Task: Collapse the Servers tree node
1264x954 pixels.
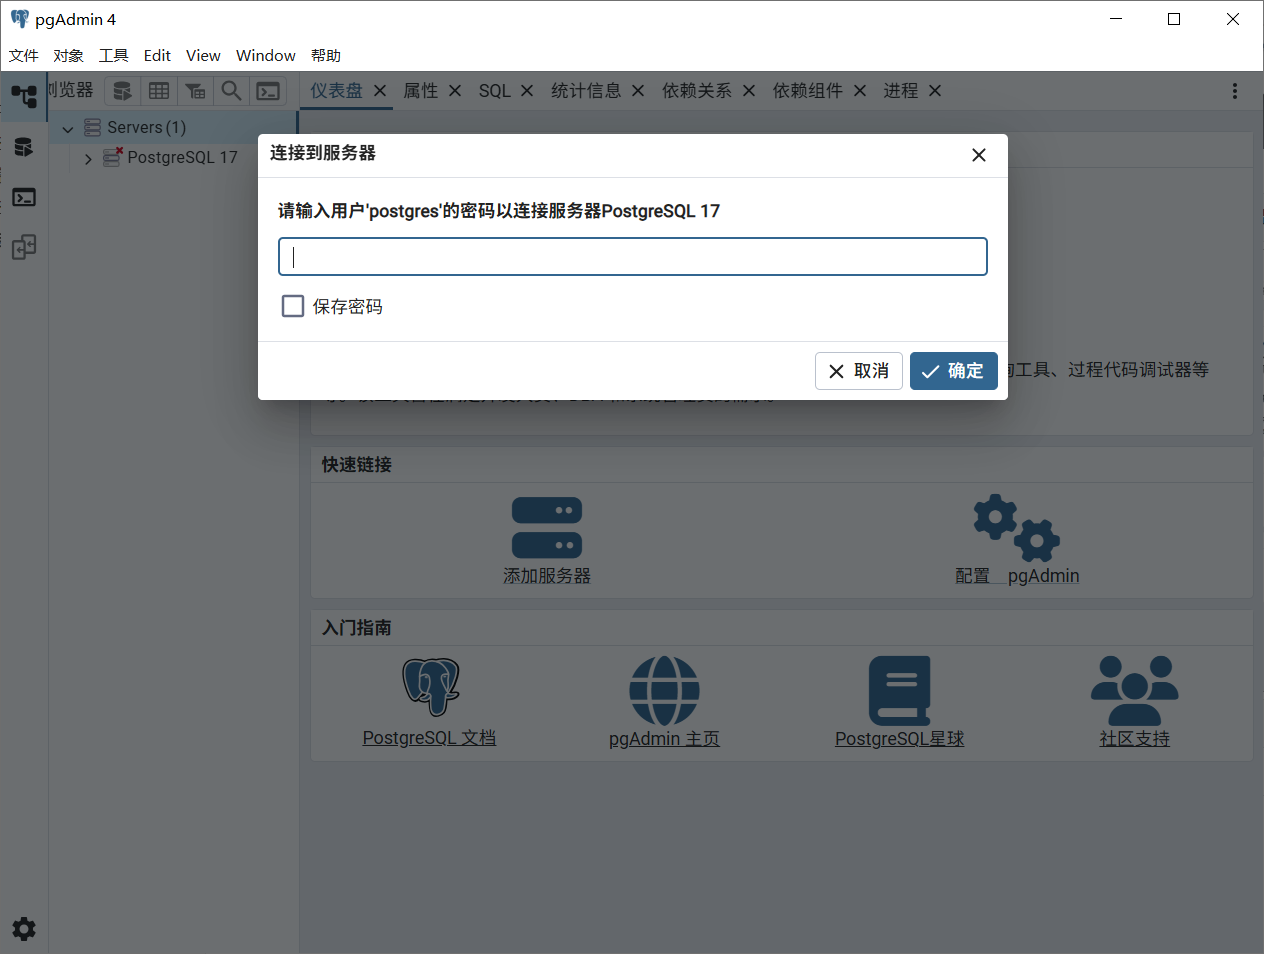Action: pos(68,129)
